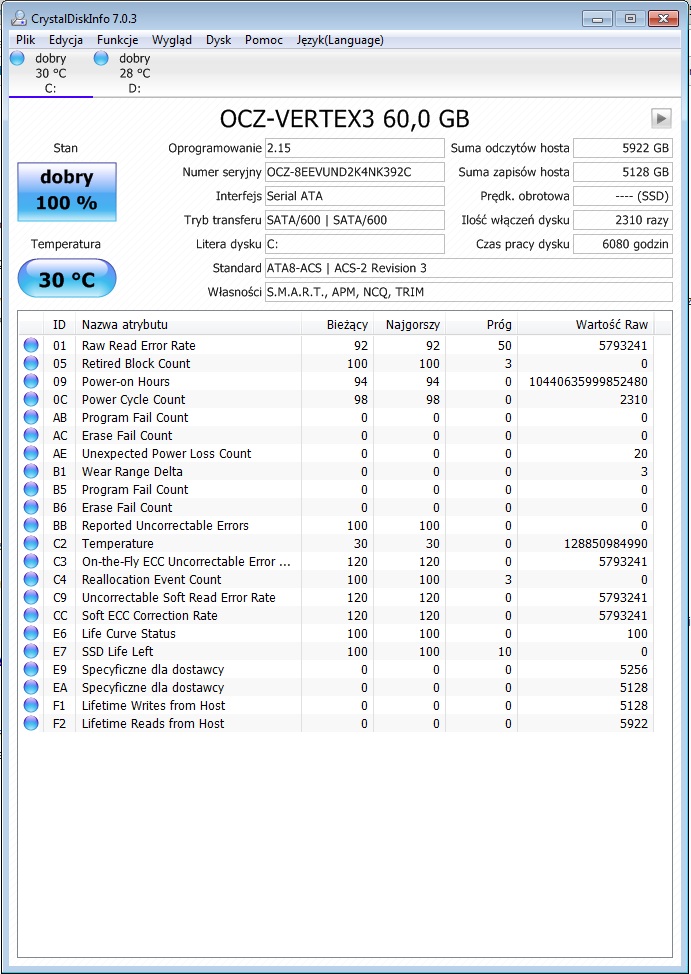This screenshot has width=691, height=974.
Task: Click the Interfejs field Serial ATA
Action: pyautogui.click(x=355, y=196)
